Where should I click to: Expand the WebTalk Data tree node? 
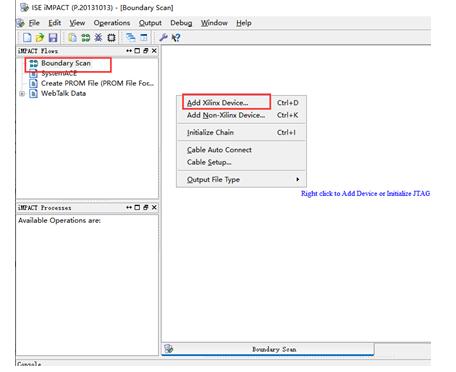[x=22, y=94]
